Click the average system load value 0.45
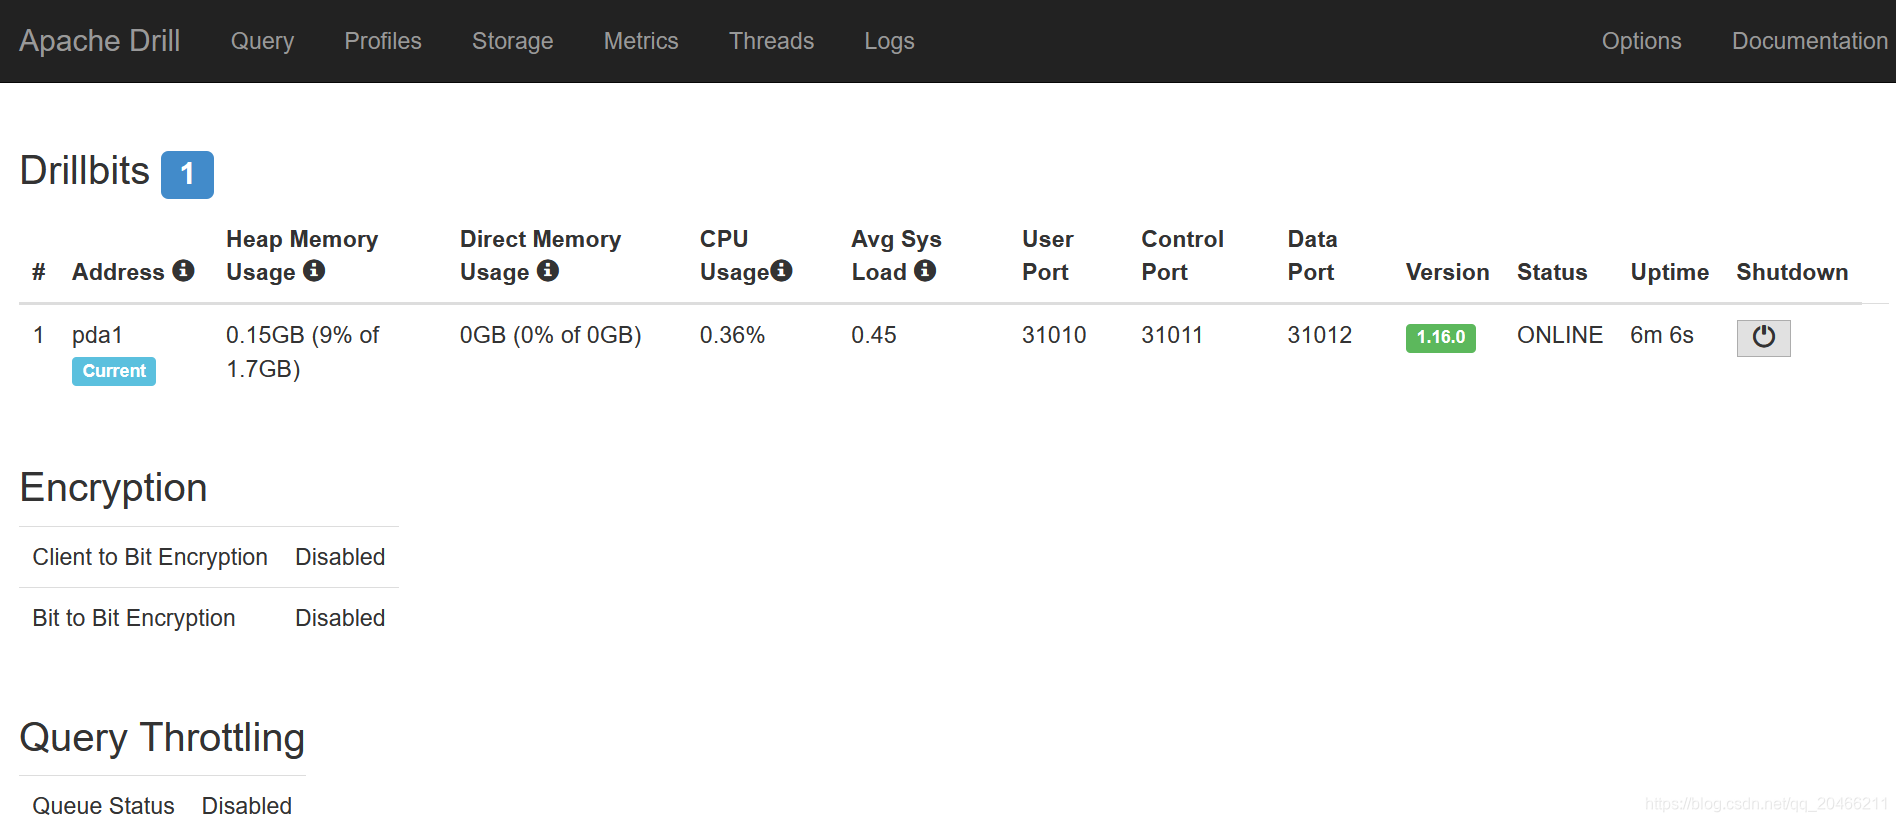The image size is (1896, 822). pyautogui.click(x=873, y=335)
